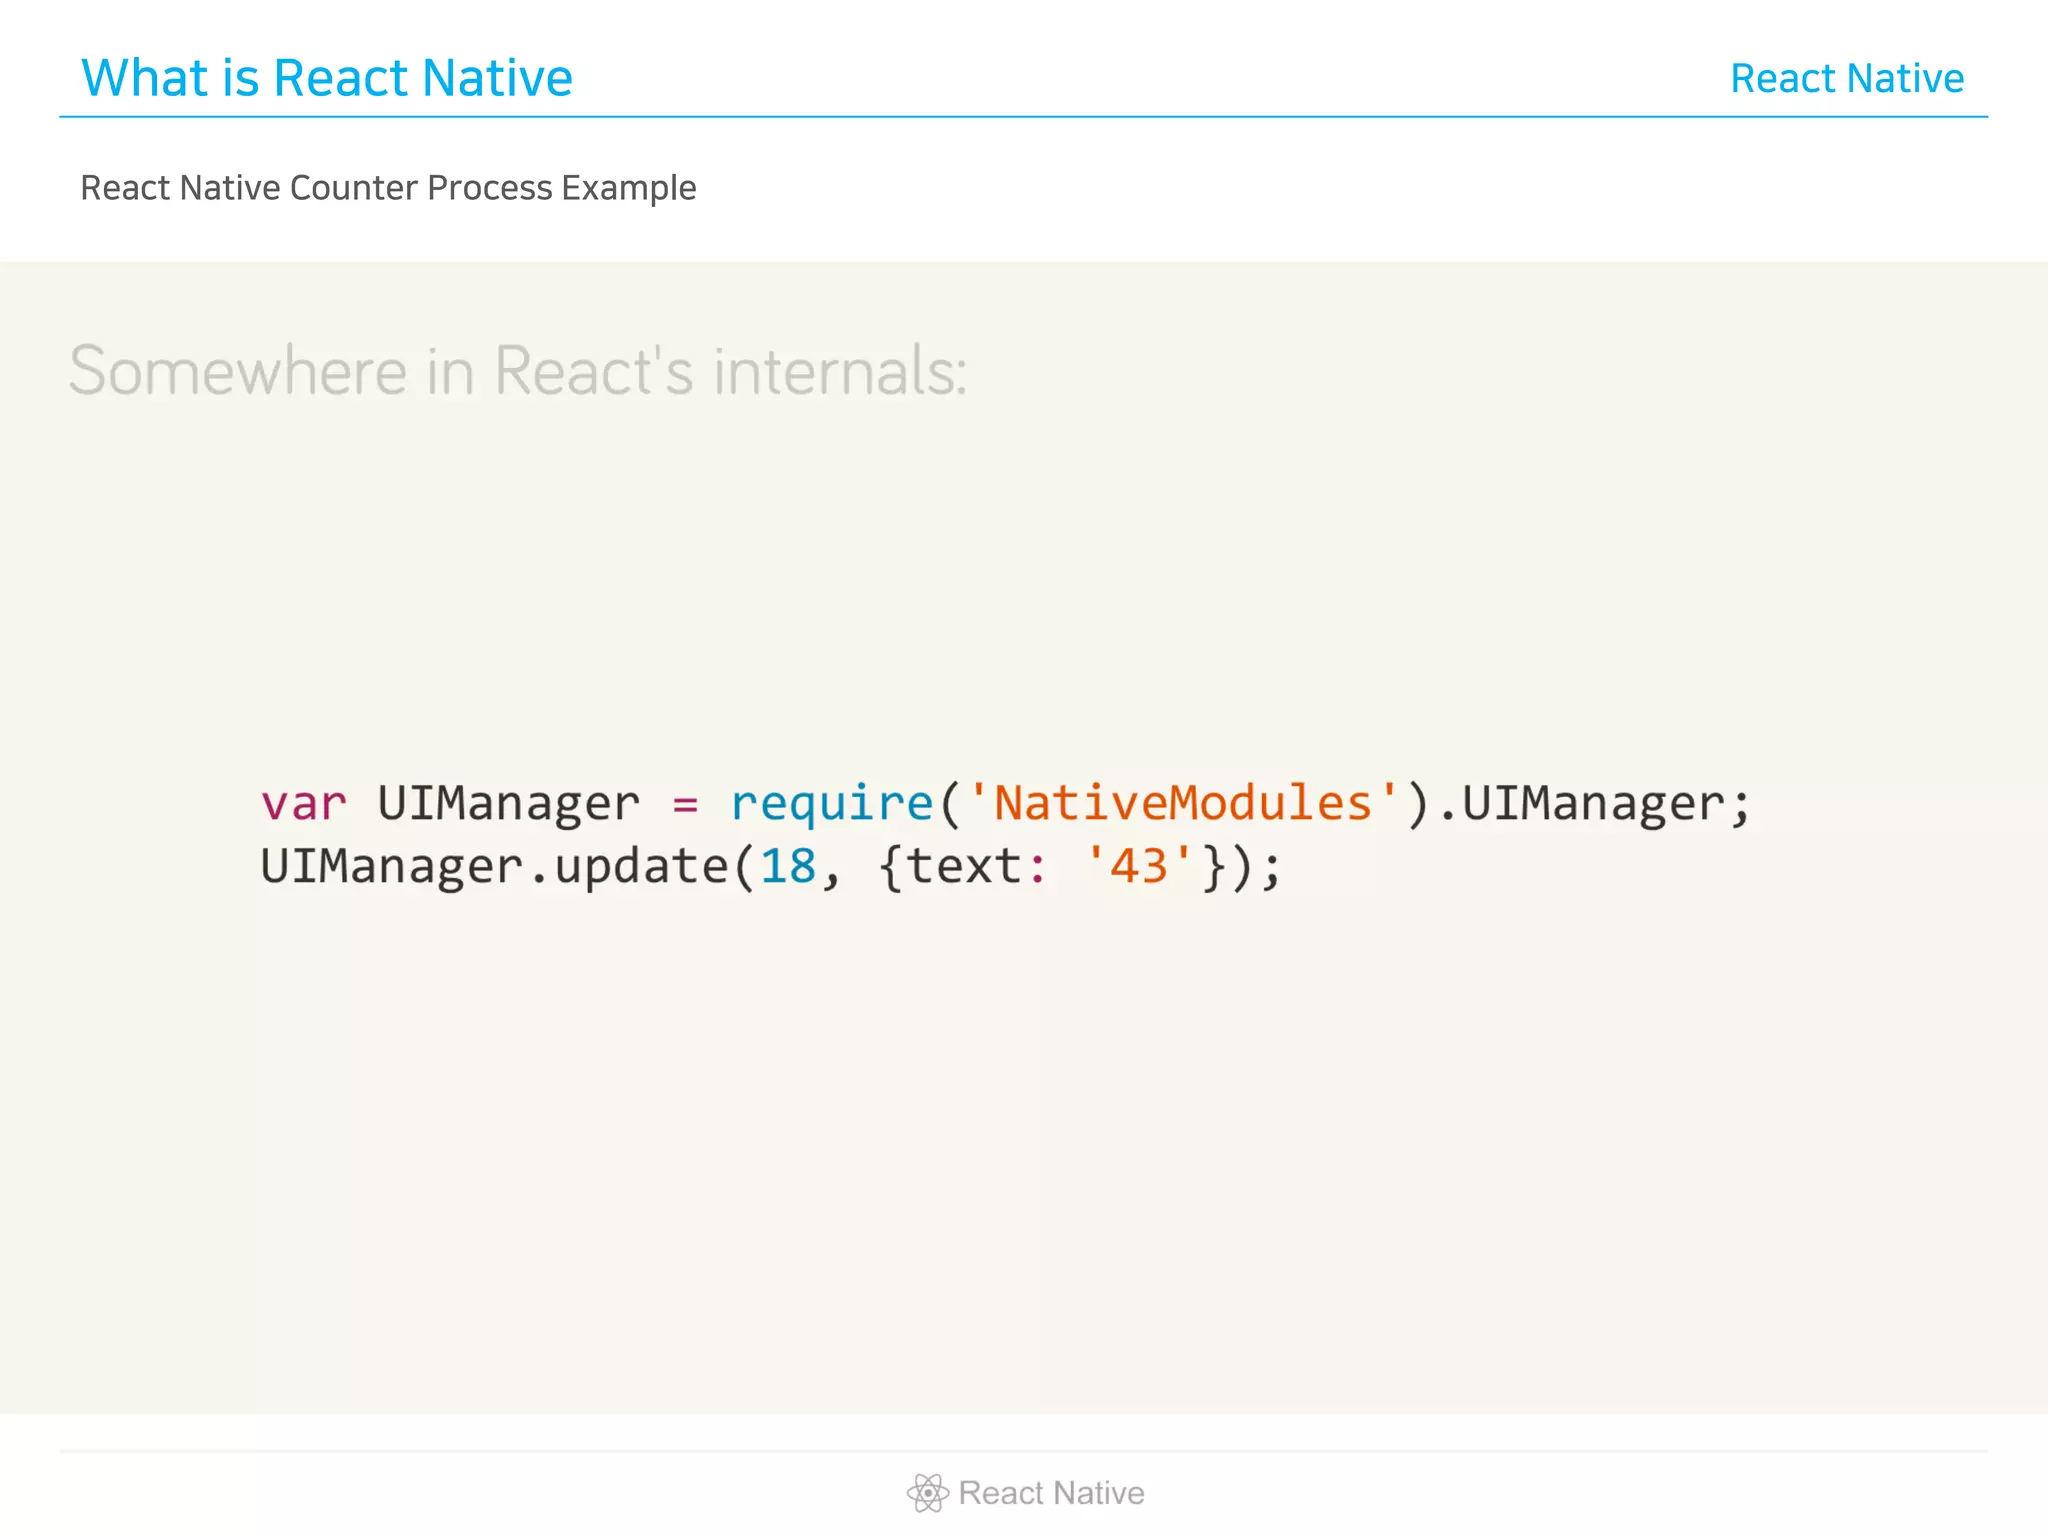
Task: Click the 'React Native' footer text
Action: click(x=1051, y=1493)
